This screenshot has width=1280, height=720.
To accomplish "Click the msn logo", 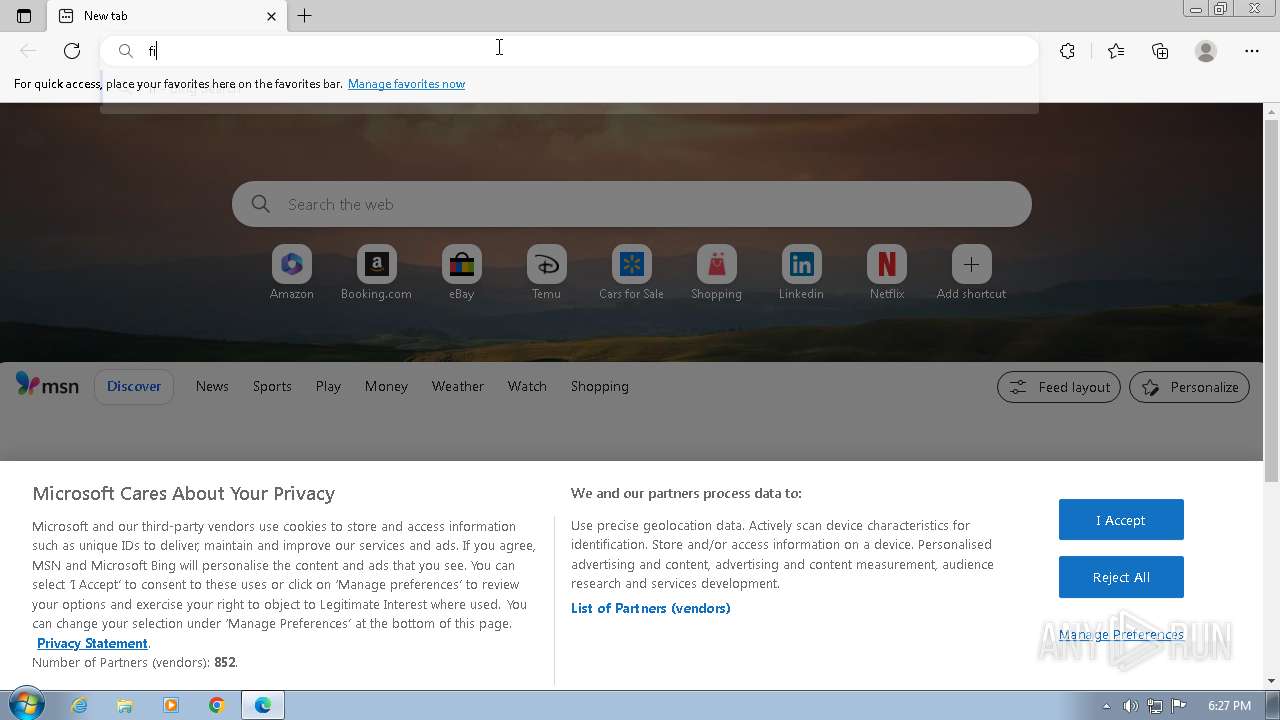I will click(x=47, y=385).
